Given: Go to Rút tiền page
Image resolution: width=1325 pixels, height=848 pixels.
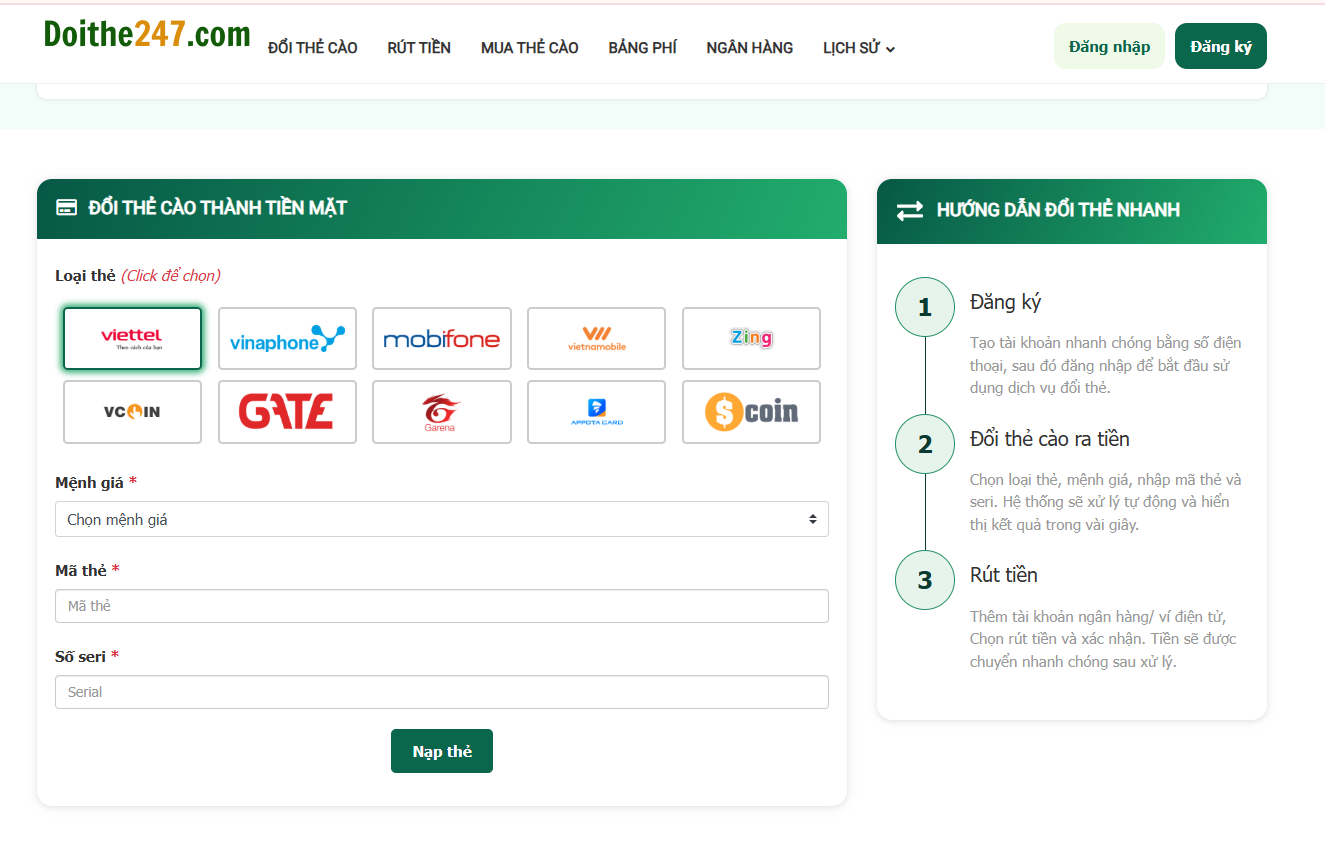Looking at the screenshot, I should (x=419, y=48).
